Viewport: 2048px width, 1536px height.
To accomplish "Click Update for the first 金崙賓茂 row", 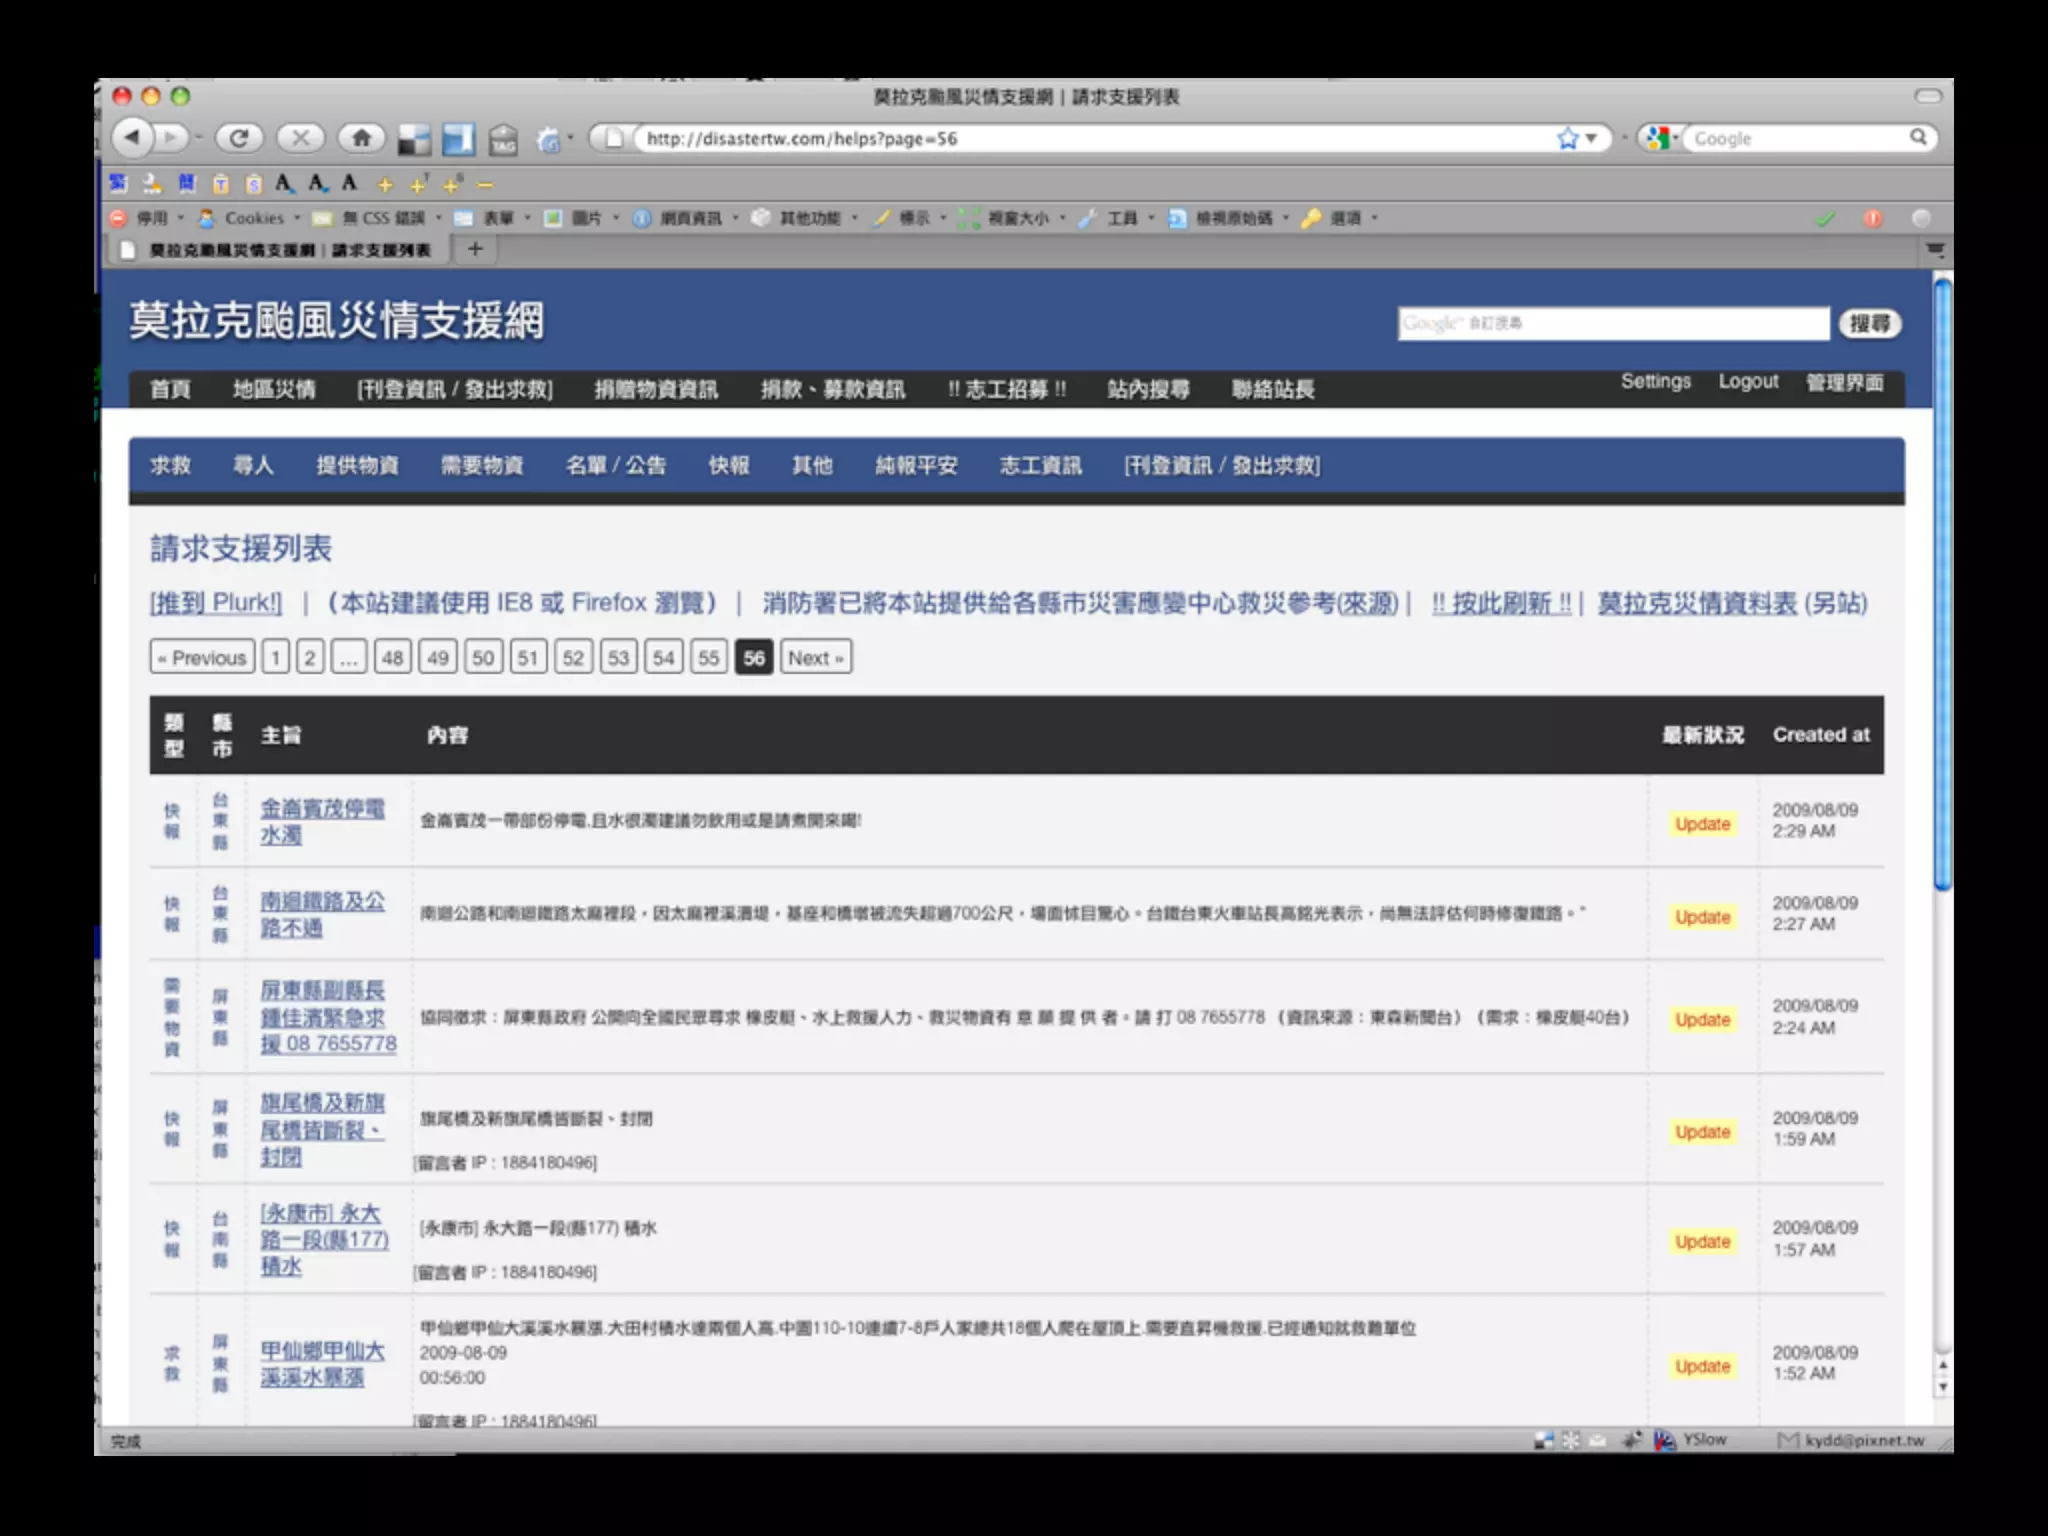I will pyautogui.click(x=1702, y=824).
